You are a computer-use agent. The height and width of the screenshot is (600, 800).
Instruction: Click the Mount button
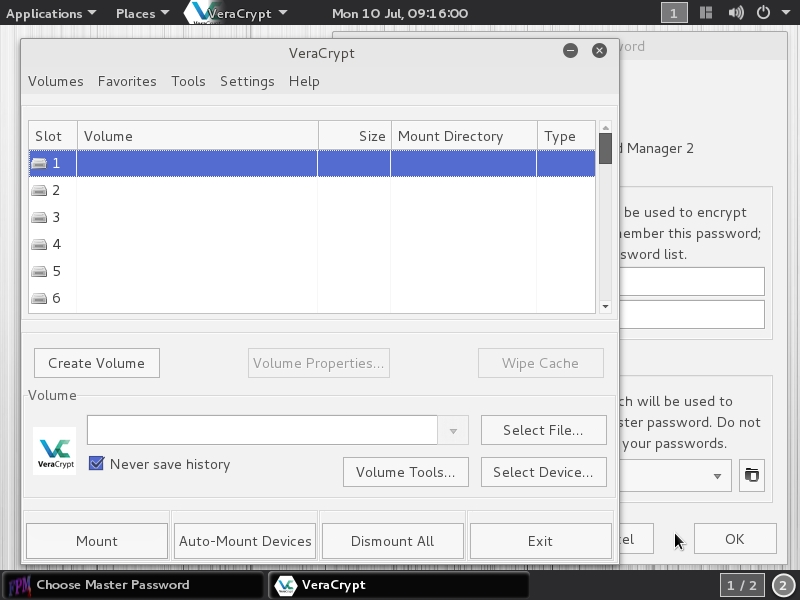tap(97, 541)
